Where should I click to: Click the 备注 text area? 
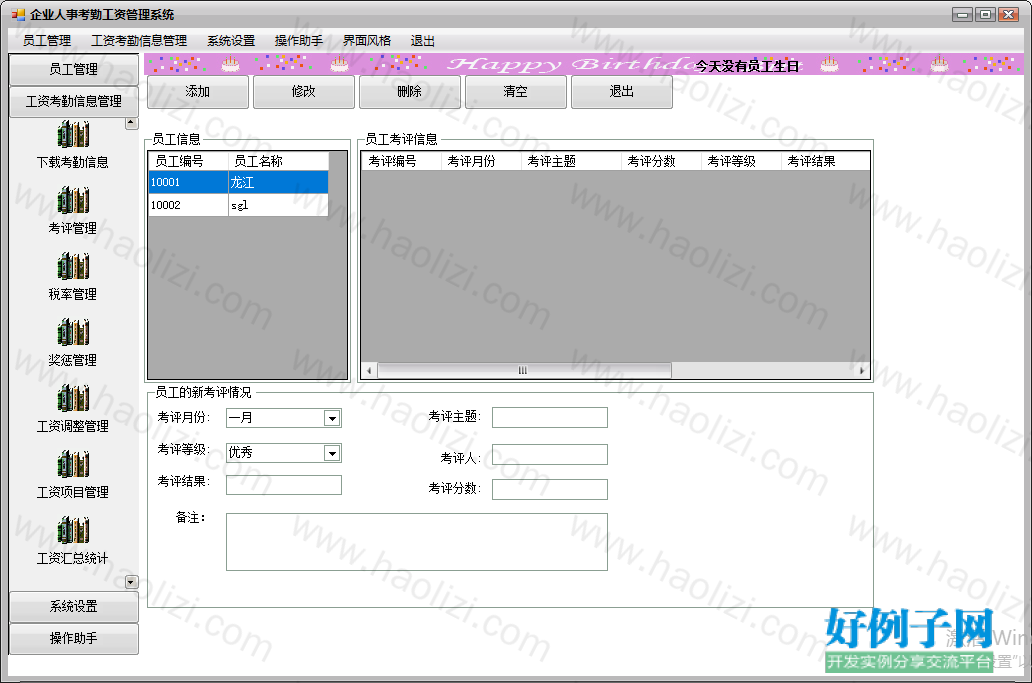417,542
